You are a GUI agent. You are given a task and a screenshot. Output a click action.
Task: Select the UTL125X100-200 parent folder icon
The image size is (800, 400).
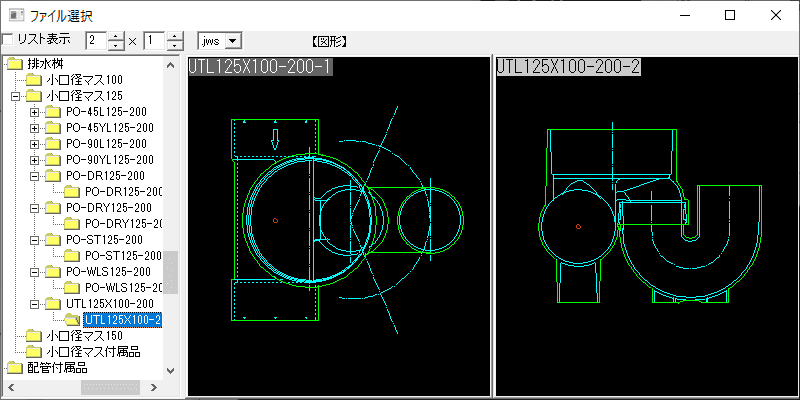[53, 304]
